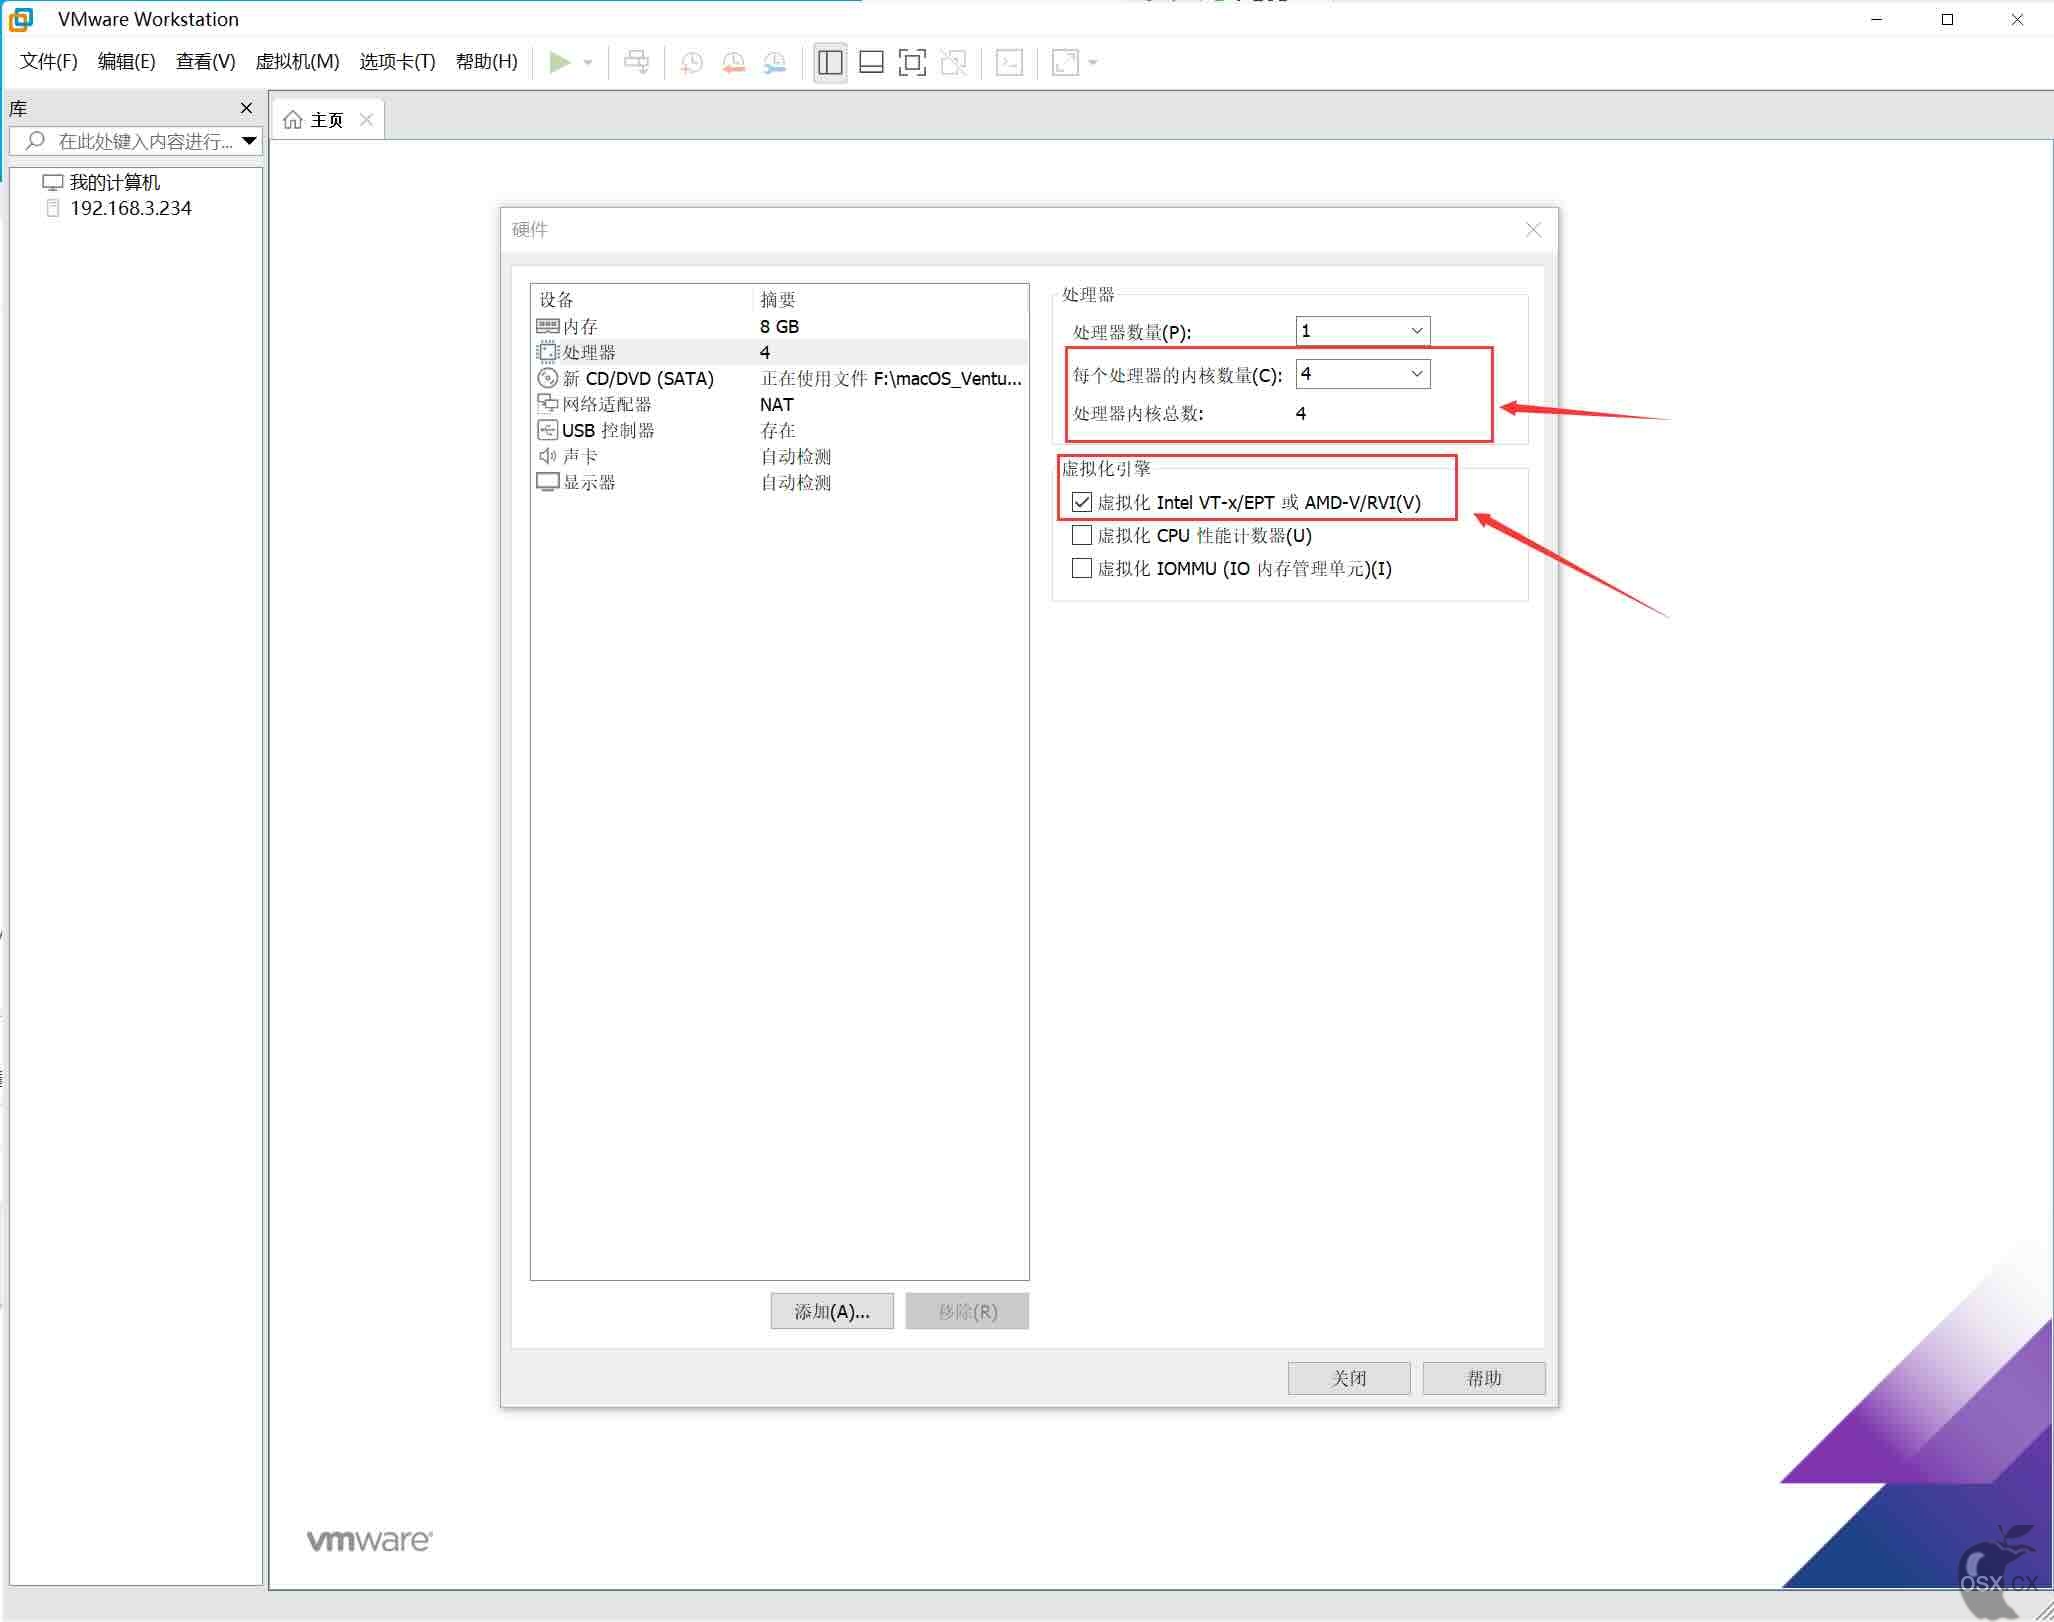Open the 文件(F) menu

(x=48, y=62)
